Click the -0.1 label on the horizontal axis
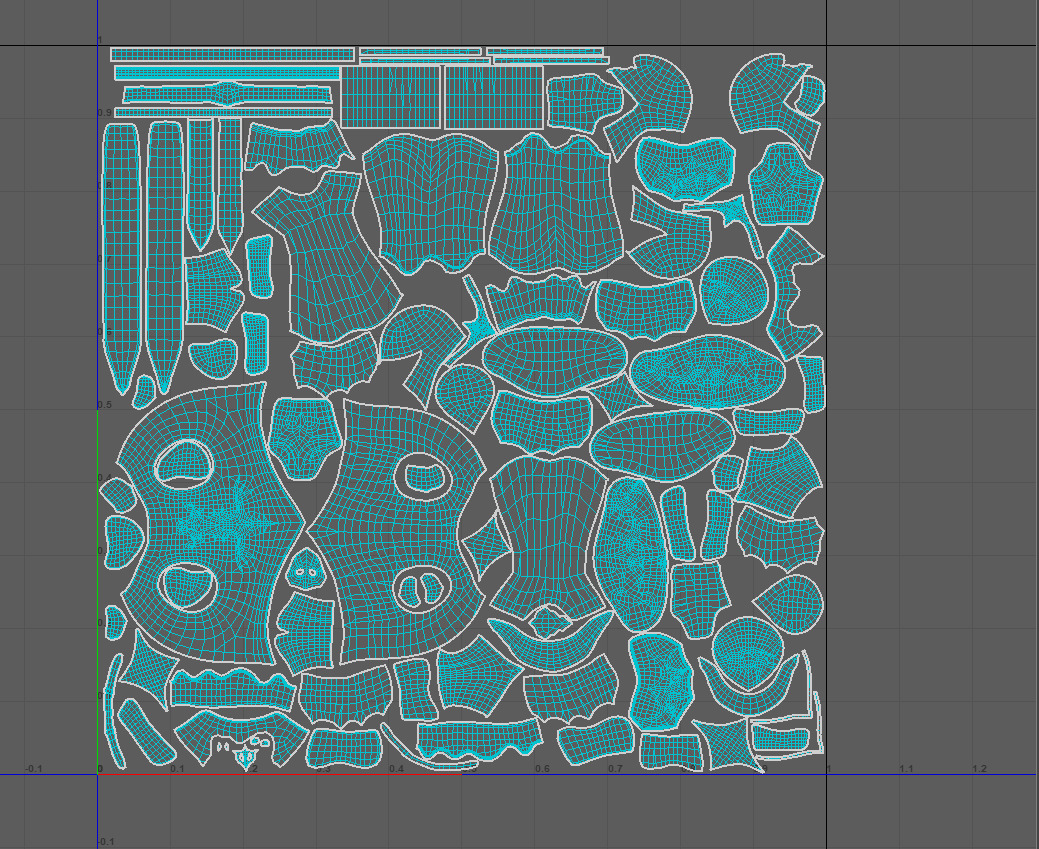1039x849 pixels. pyautogui.click(x=33, y=769)
